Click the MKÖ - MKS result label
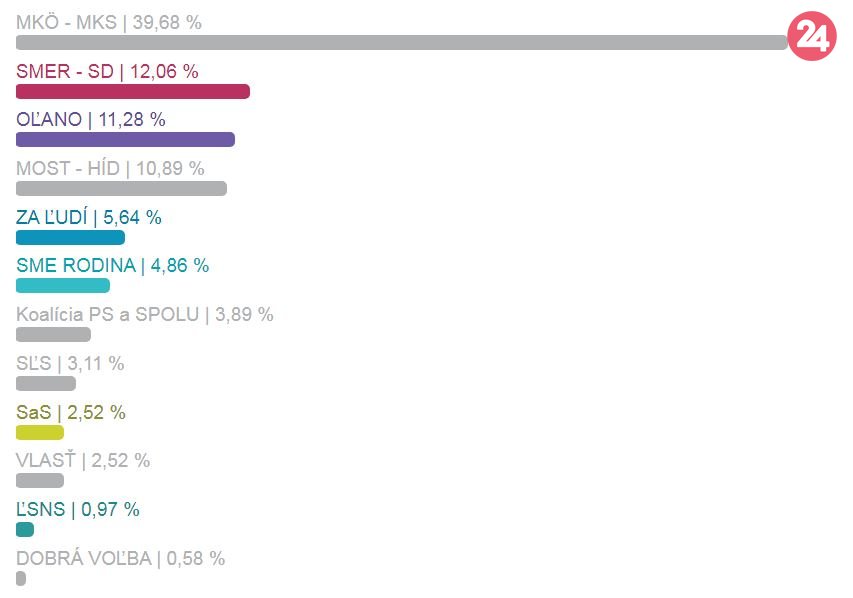853x598 pixels. [108, 22]
